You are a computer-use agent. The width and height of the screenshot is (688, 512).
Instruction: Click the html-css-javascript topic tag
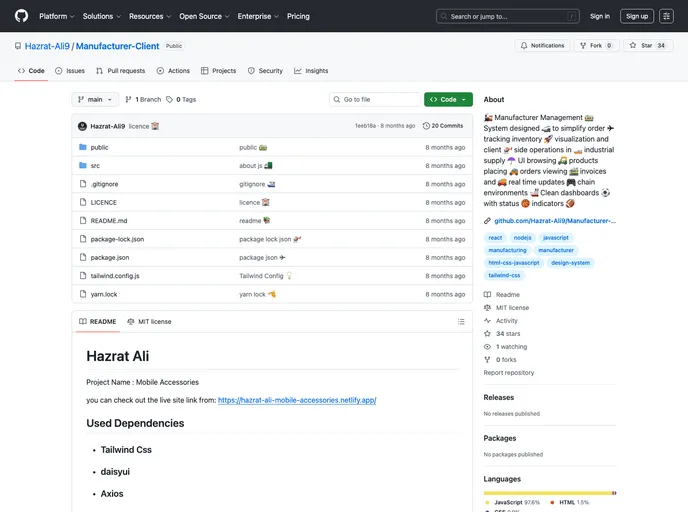[x=514, y=263]
